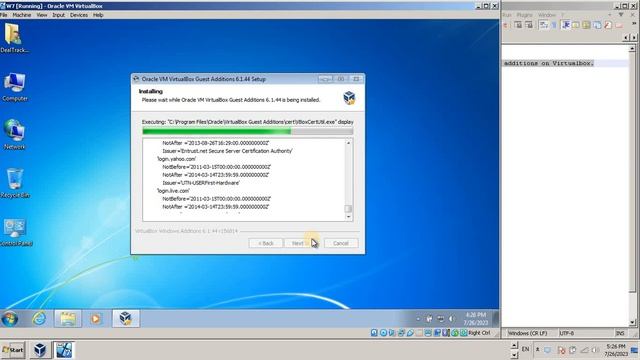Click the host Start button

tap(13, 350)
